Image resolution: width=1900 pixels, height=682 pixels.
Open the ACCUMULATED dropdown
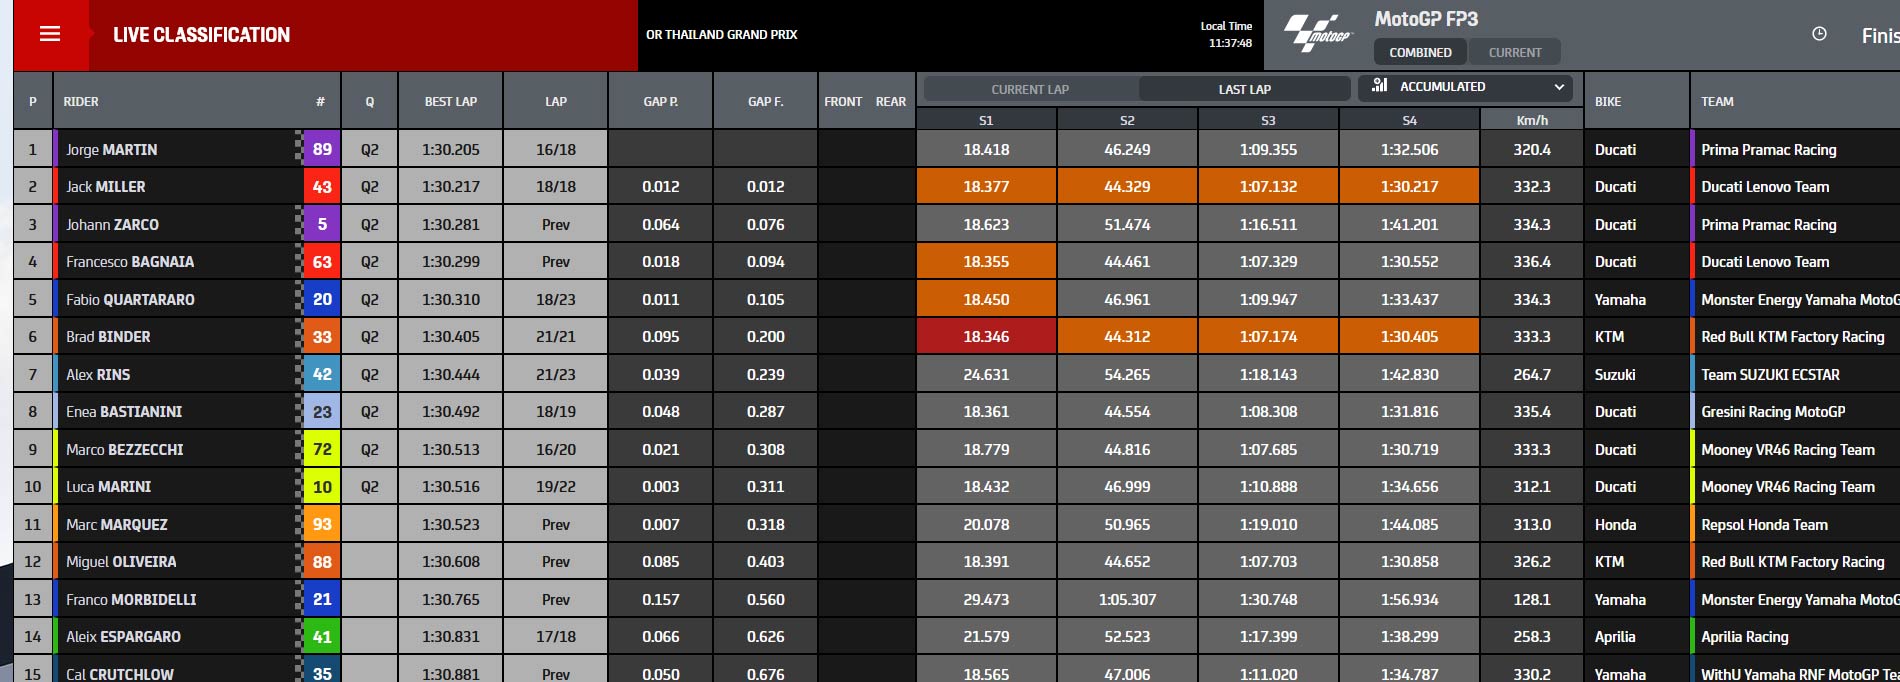point(1465,87)
